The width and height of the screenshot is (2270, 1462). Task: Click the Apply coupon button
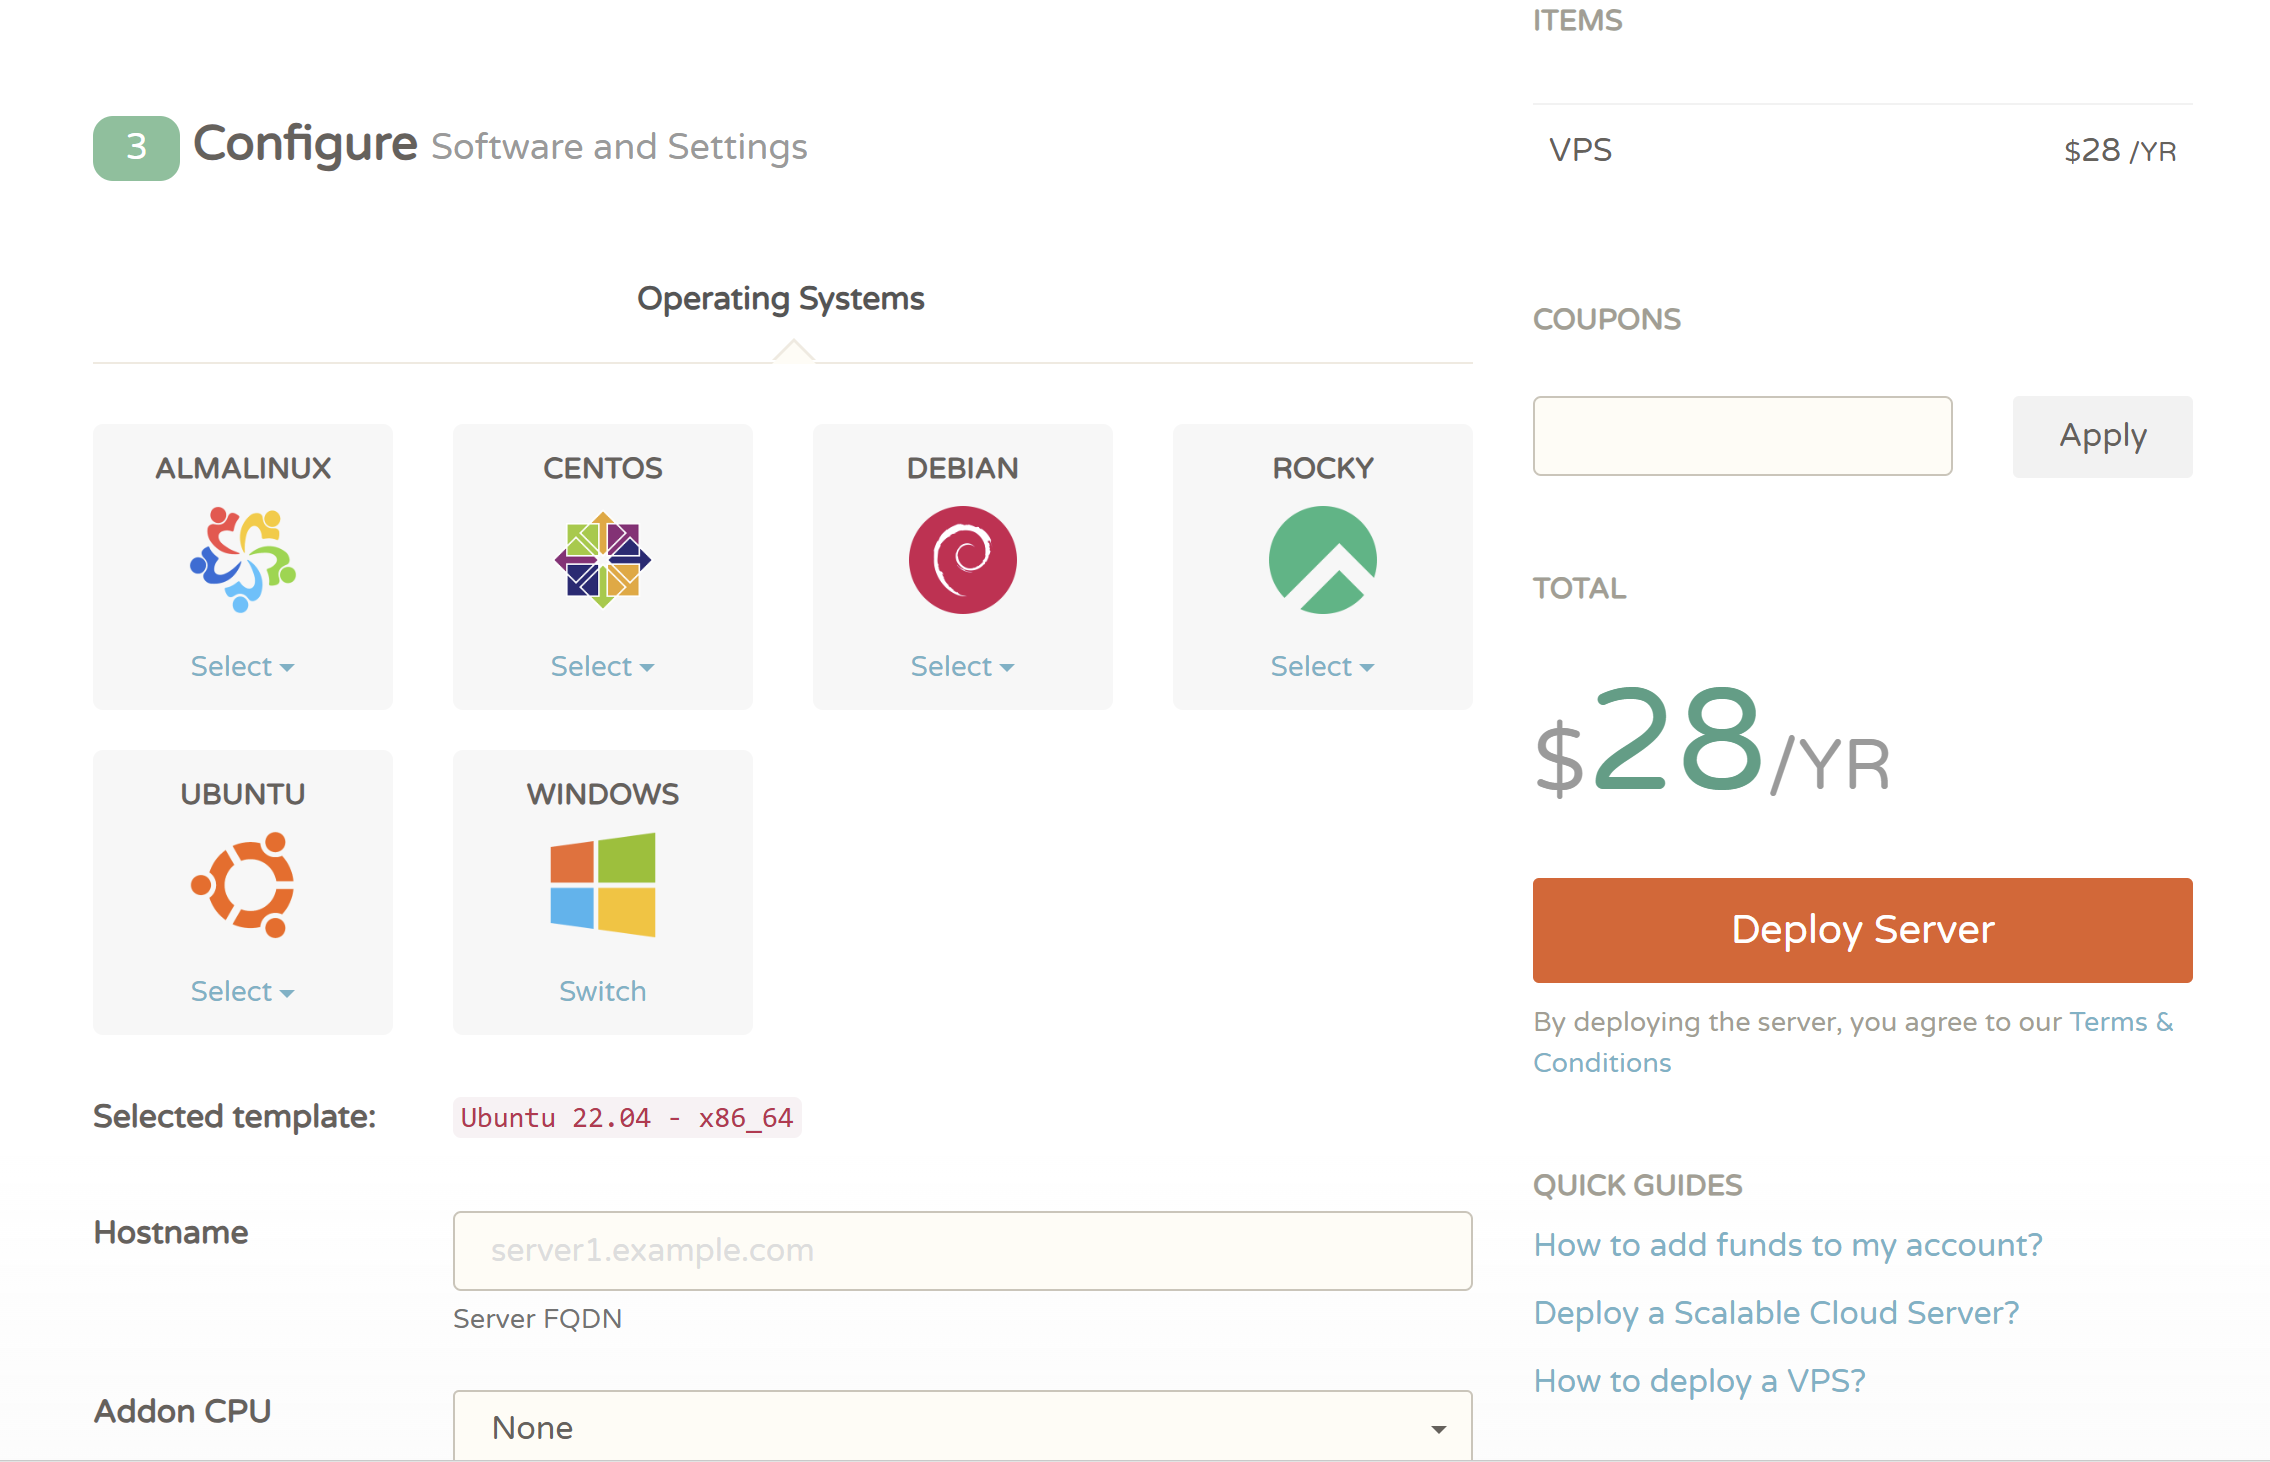point(2103,436)
